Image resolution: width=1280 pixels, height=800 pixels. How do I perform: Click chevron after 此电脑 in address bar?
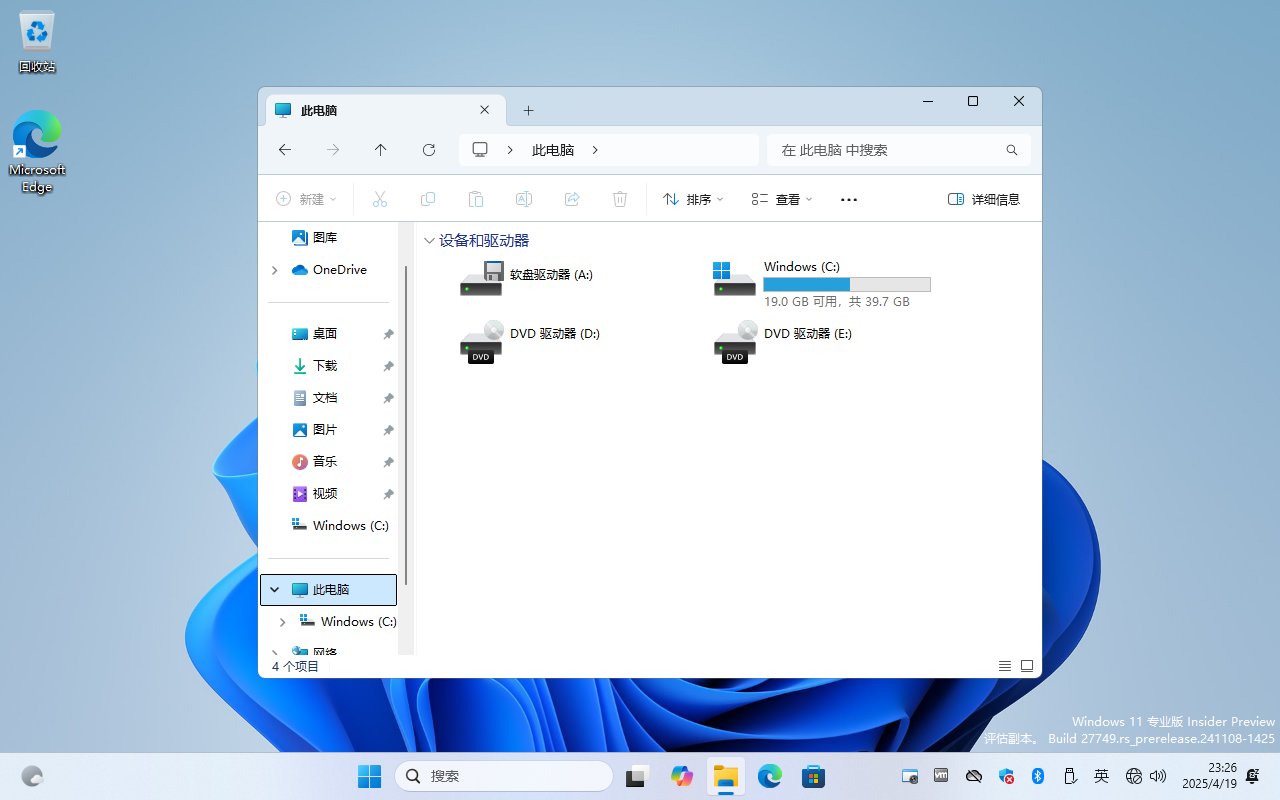tap(595, 150)
